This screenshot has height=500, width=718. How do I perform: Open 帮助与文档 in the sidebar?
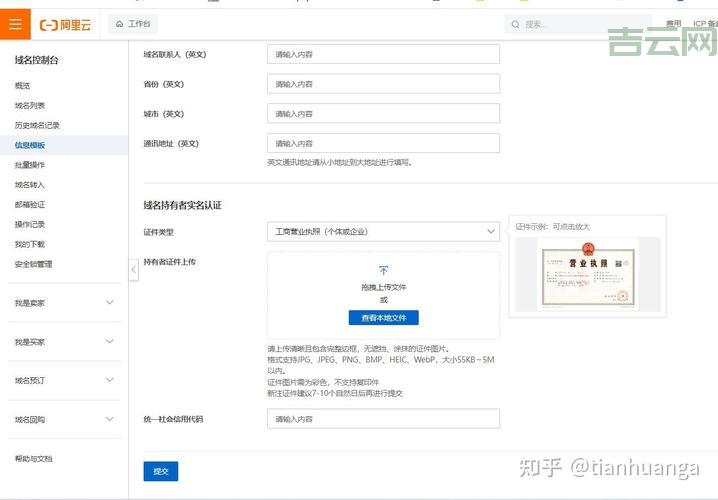pos(33,458)
